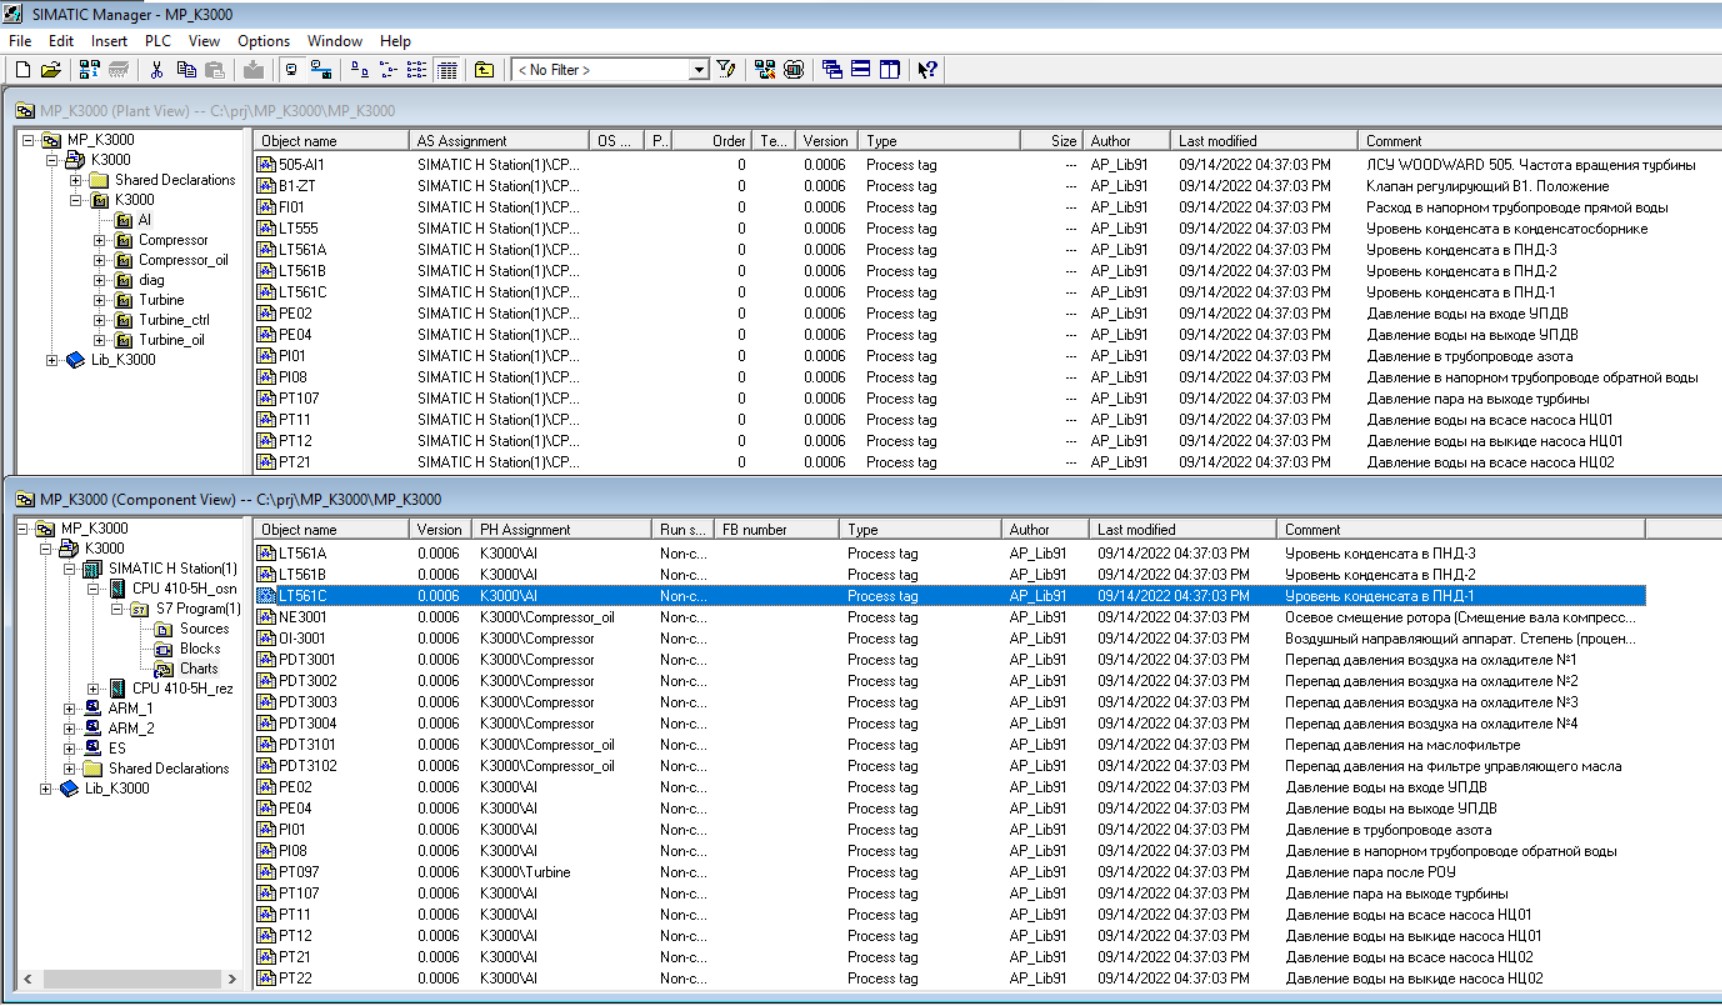Select the Turbine folder icon in Plant View
Image resolution: width=1722 pixels, height=1006 pixels.
point(124,300)
